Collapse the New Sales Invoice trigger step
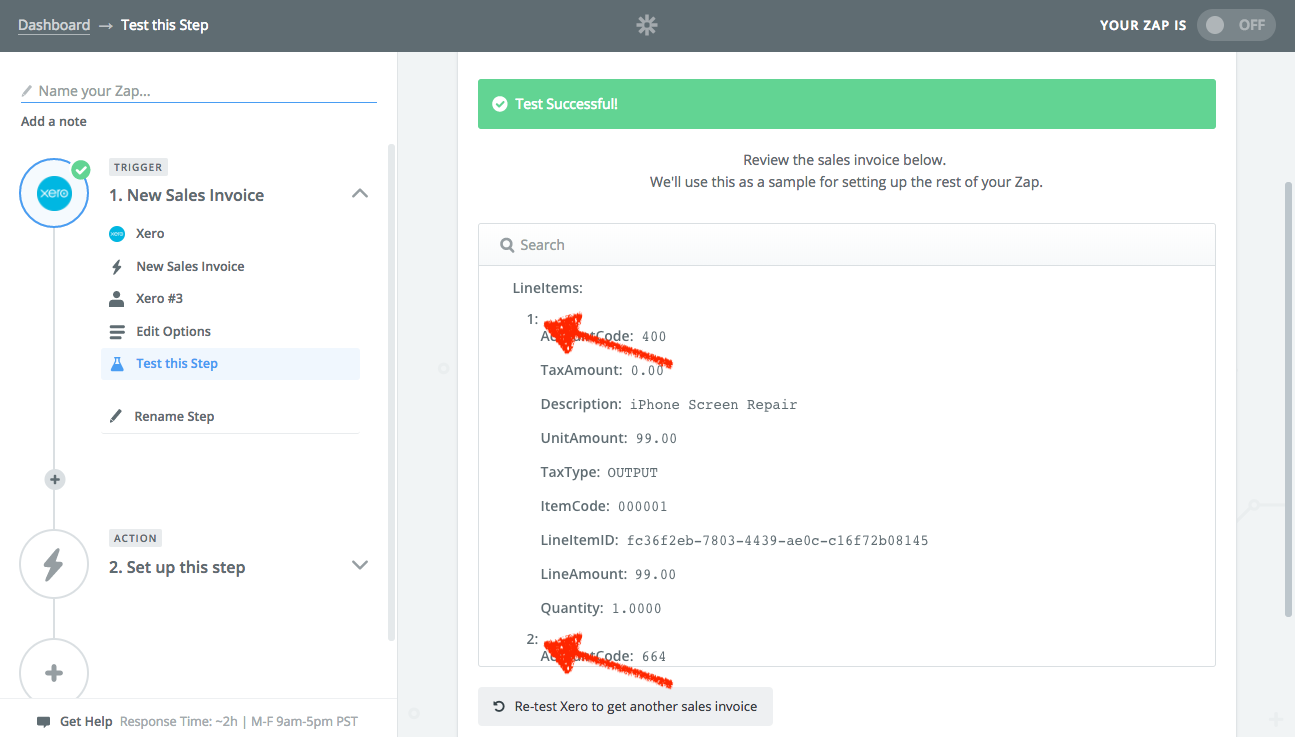The image size is (1295, 737). pos(360,194)
